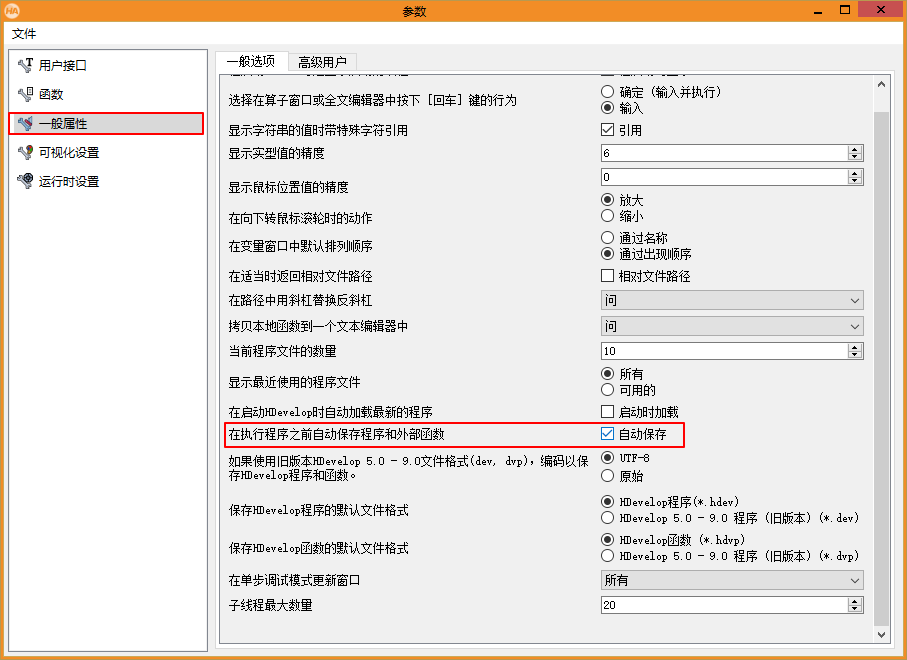Image resolution: width=907 pixels, height=660 pixels.
Task: Click the scrollbar down arrow
Action: click(x=882, y=635)
